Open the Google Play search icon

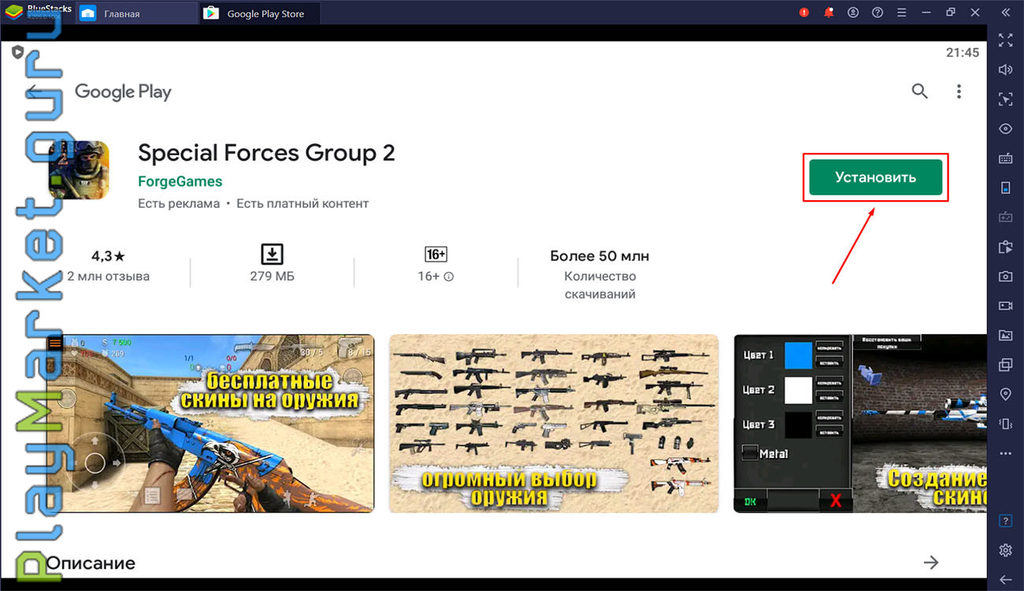point(920,91)
